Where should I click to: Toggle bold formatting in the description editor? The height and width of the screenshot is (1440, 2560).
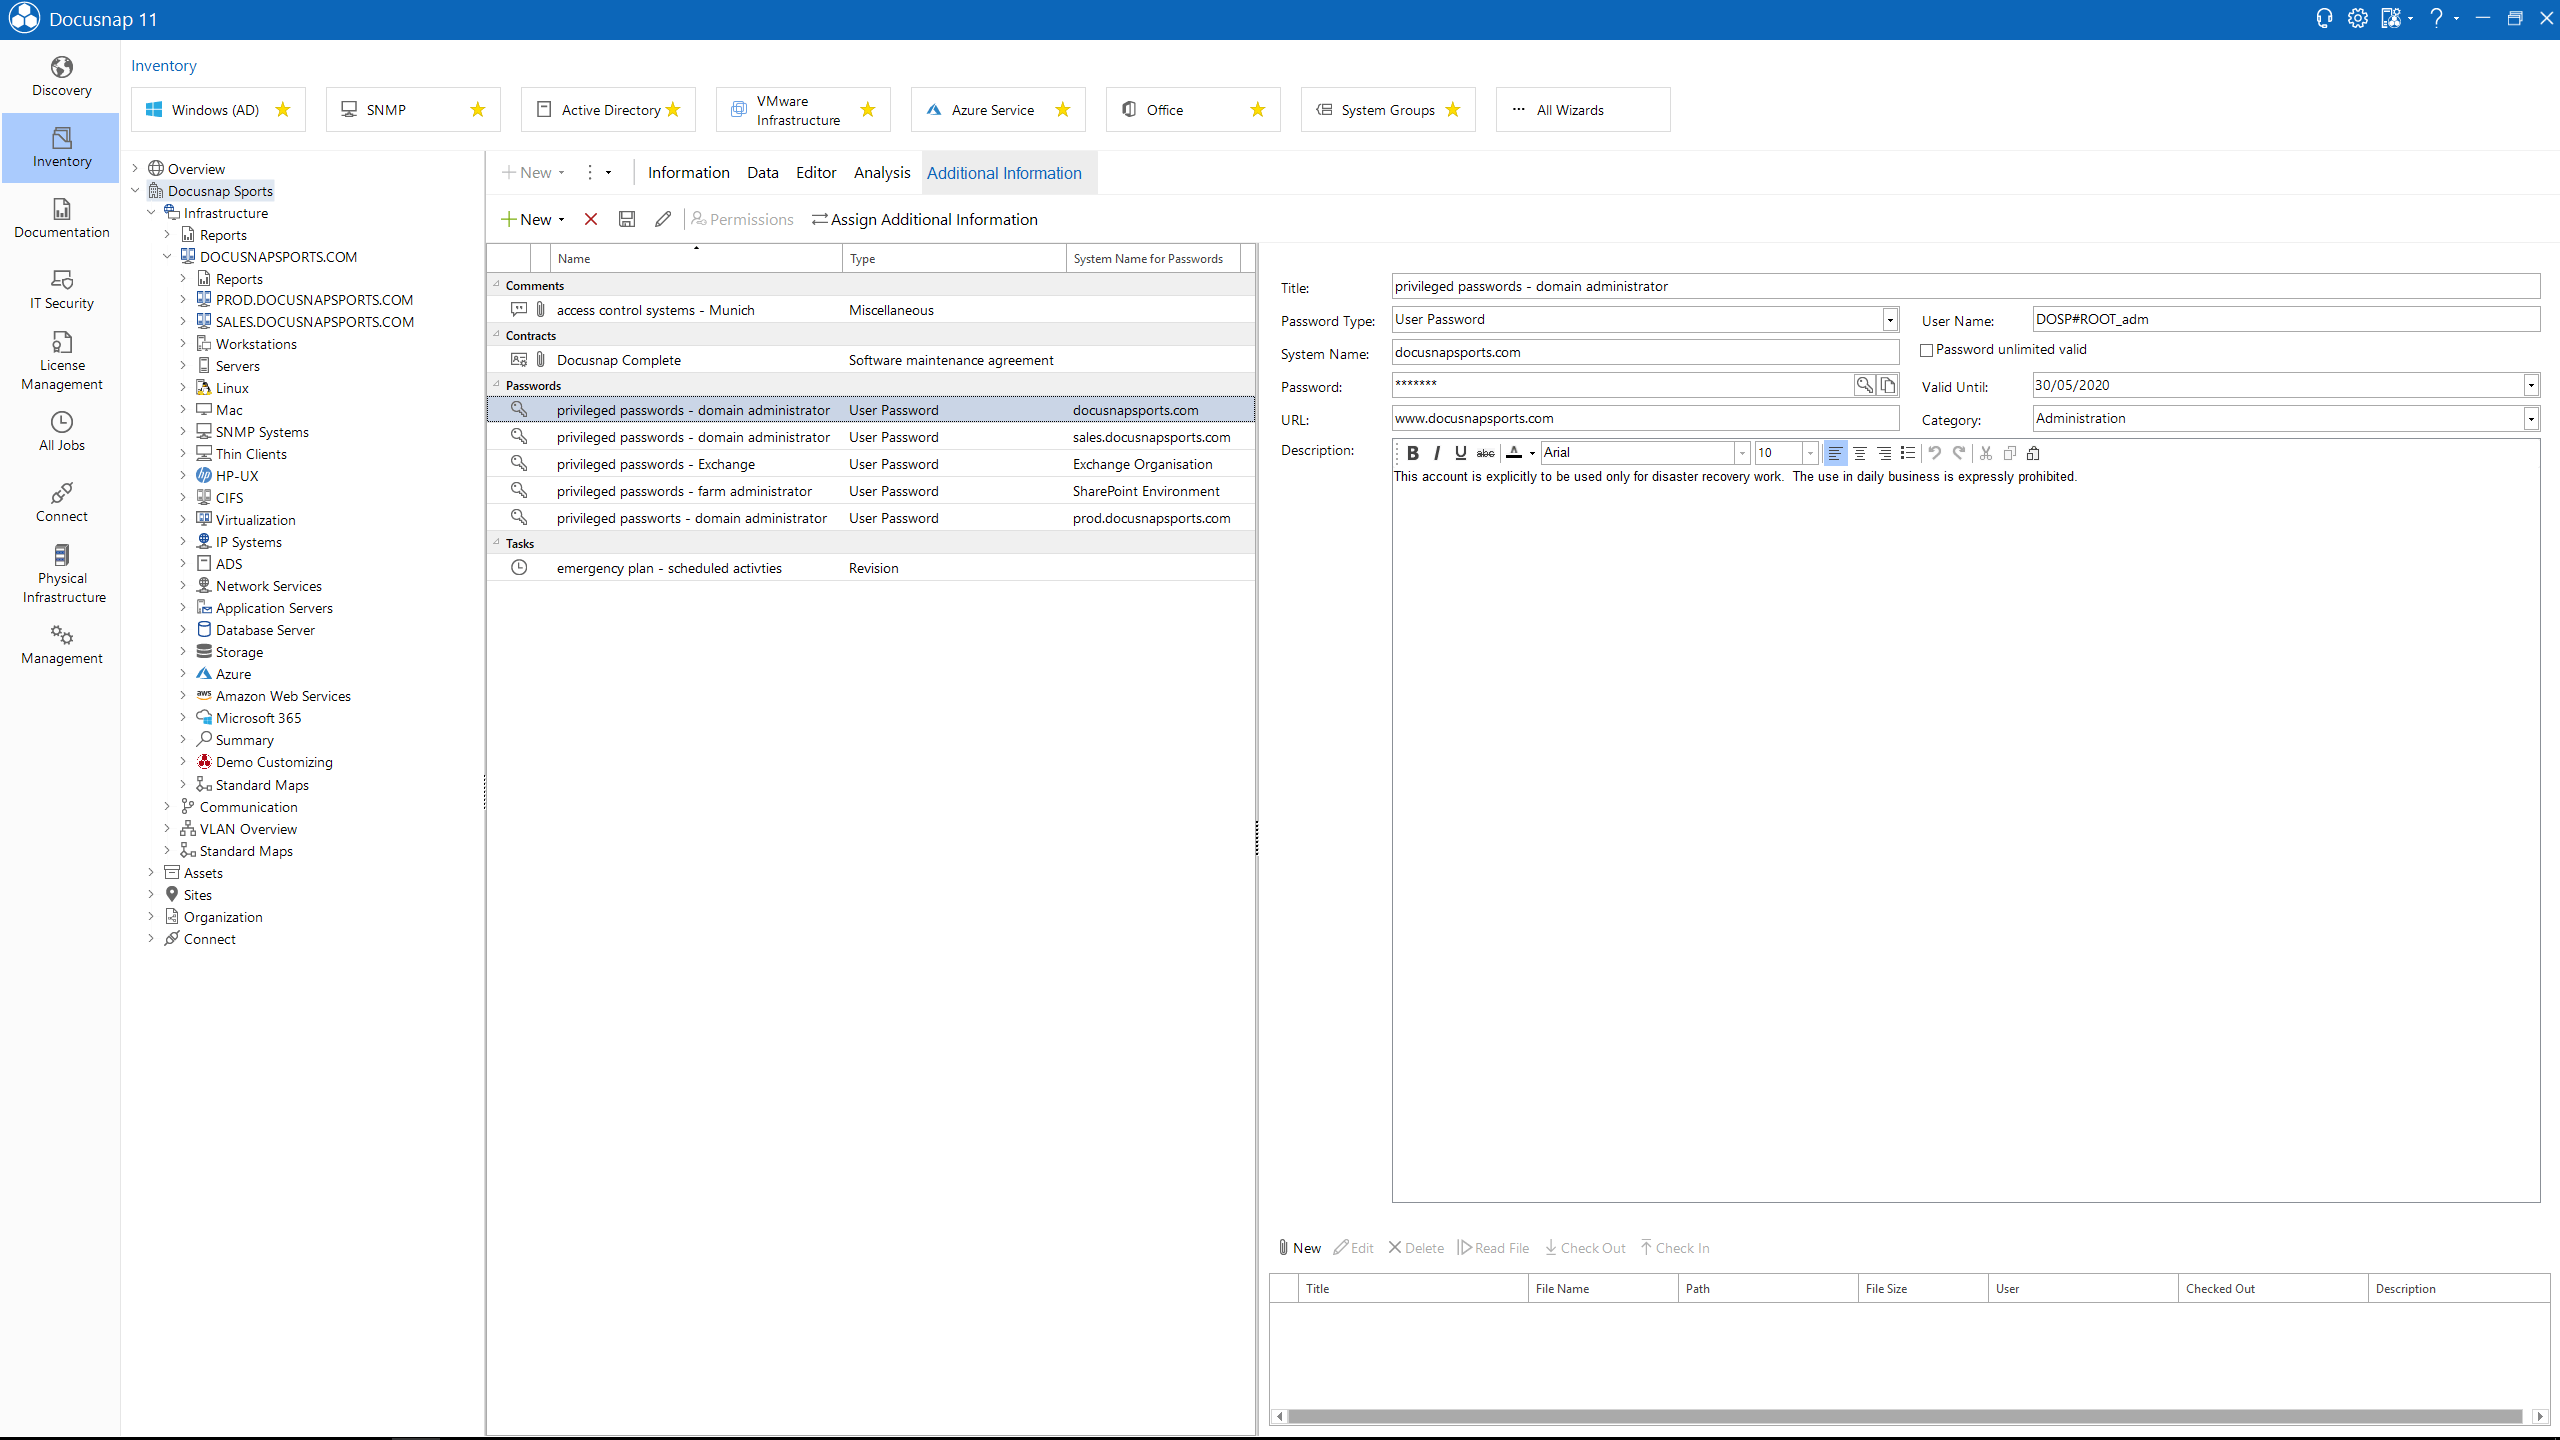coord(1412,452)
